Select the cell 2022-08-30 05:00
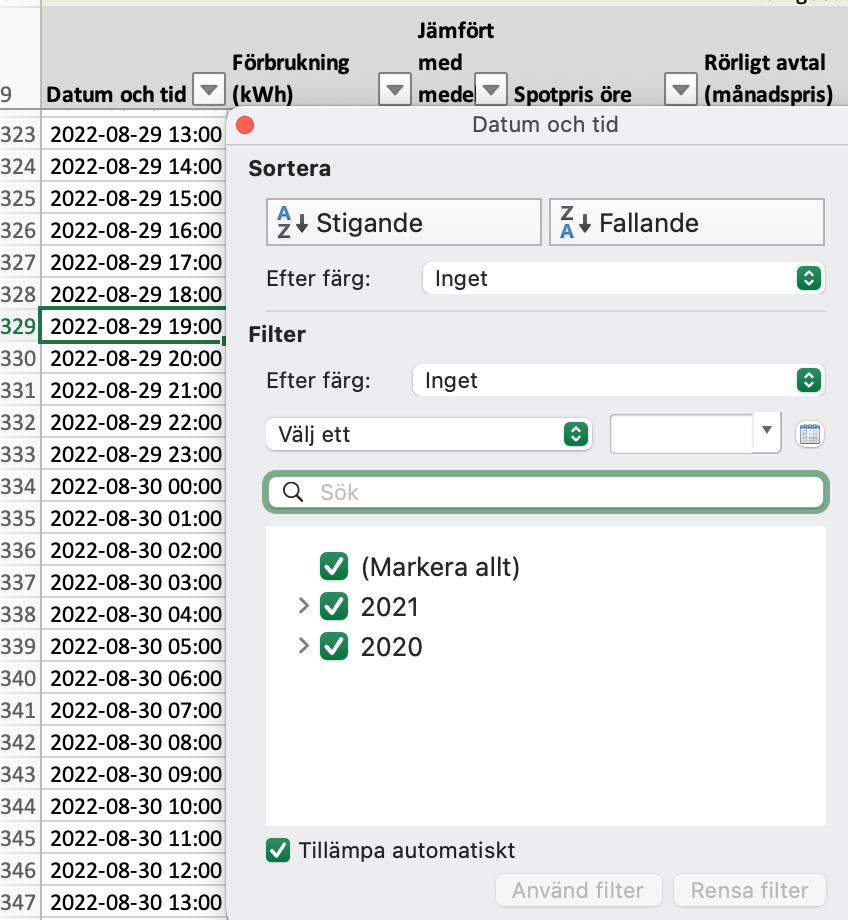848x920 pixels. click(x=134, y=646)
